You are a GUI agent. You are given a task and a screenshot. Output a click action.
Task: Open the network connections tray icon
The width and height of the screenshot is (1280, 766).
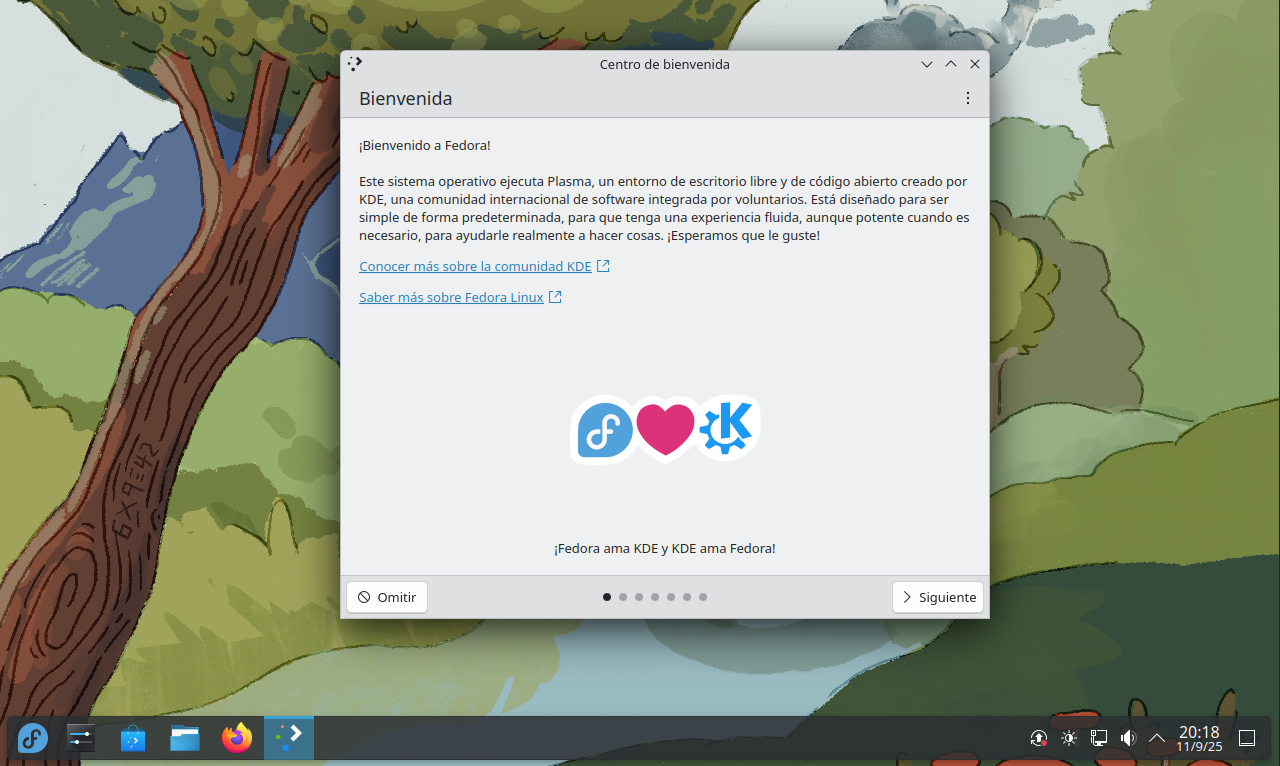click(1098, 739)
